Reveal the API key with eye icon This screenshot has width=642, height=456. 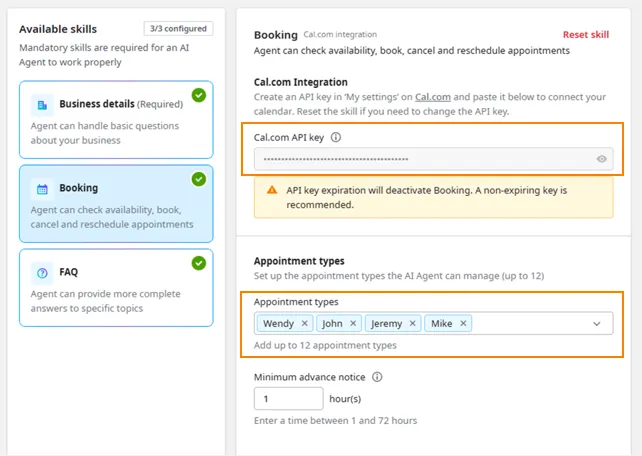pos(601,159)
